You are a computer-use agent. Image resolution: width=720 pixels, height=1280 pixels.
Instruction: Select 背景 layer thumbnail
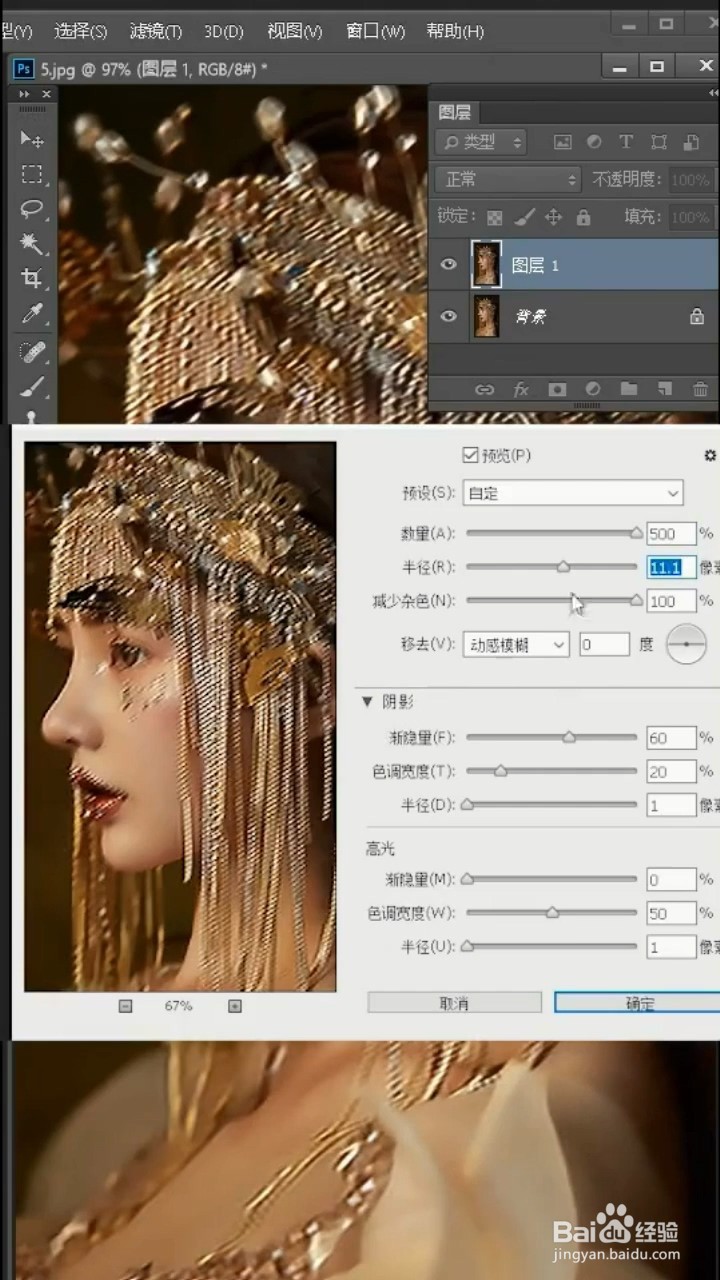[486, 316]
